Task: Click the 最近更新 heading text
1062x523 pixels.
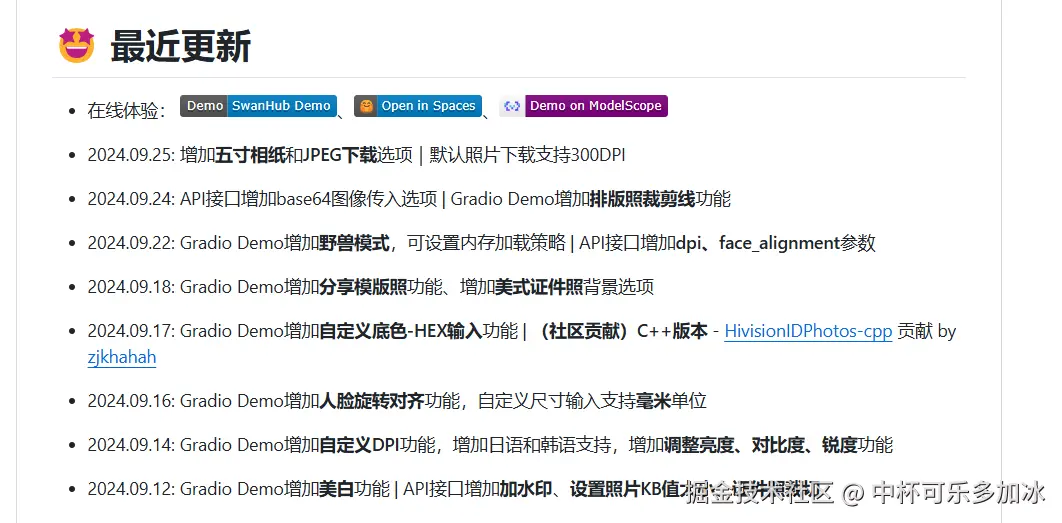Action: [x=181, y=46]
